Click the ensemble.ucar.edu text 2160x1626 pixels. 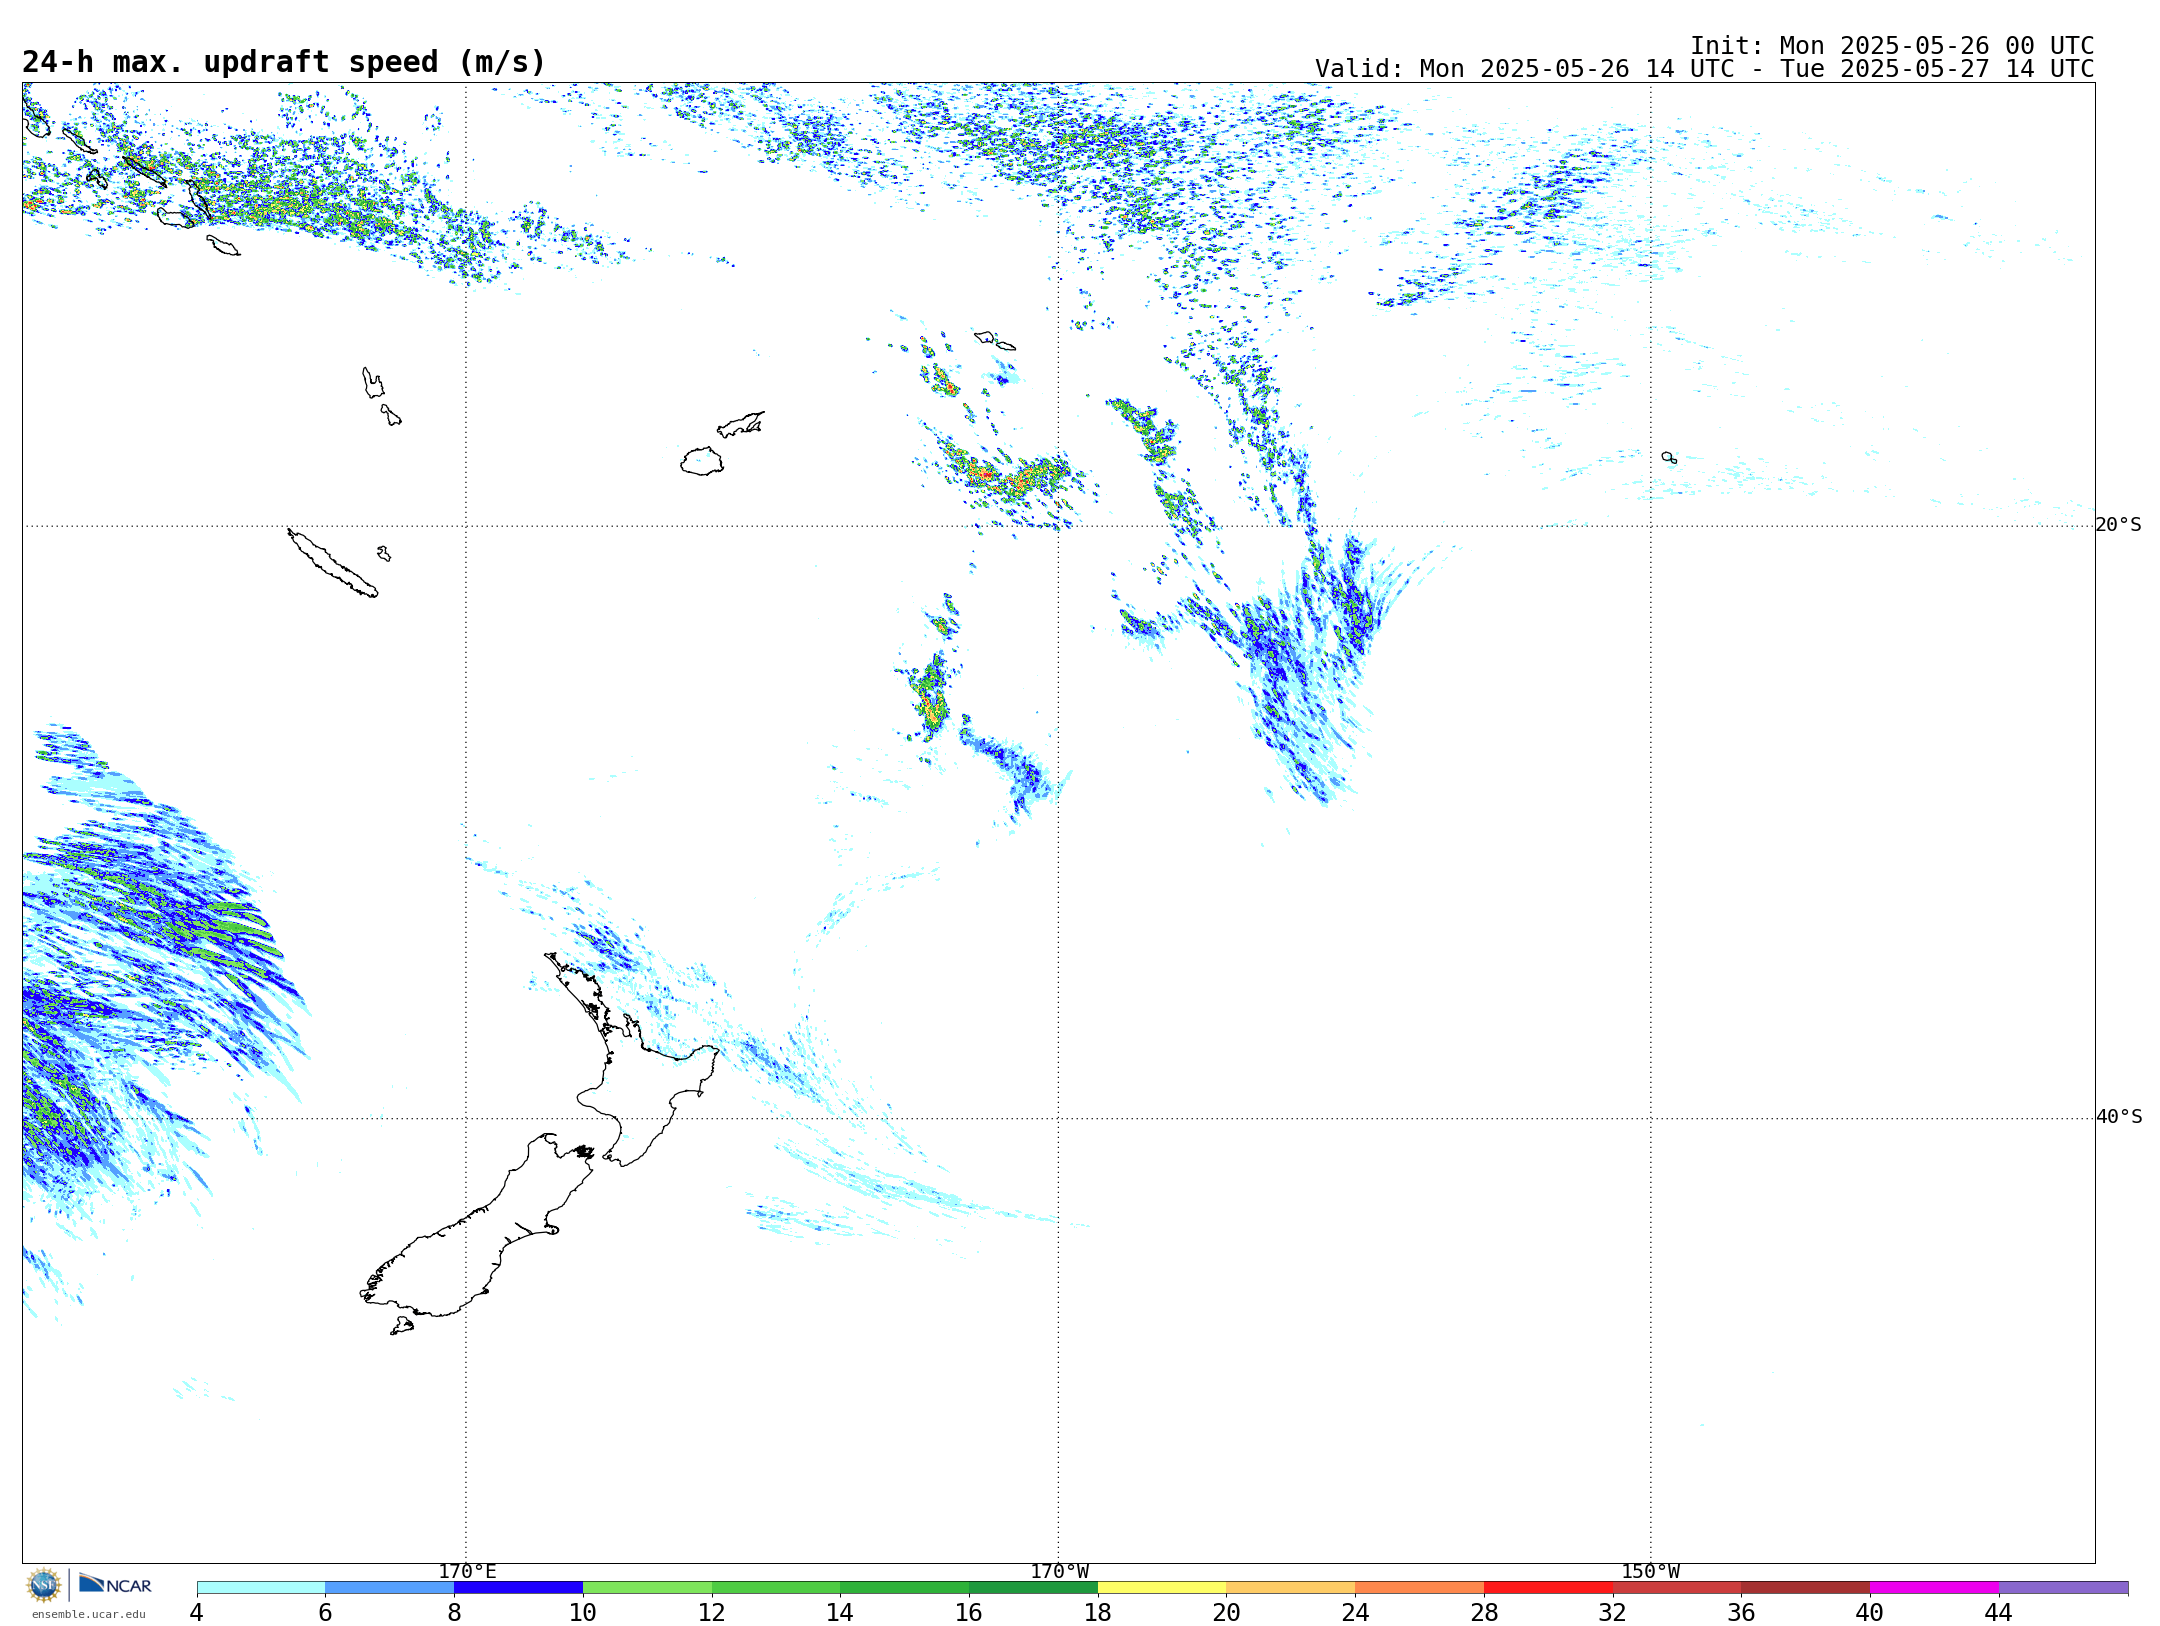tap(88, 1614)
